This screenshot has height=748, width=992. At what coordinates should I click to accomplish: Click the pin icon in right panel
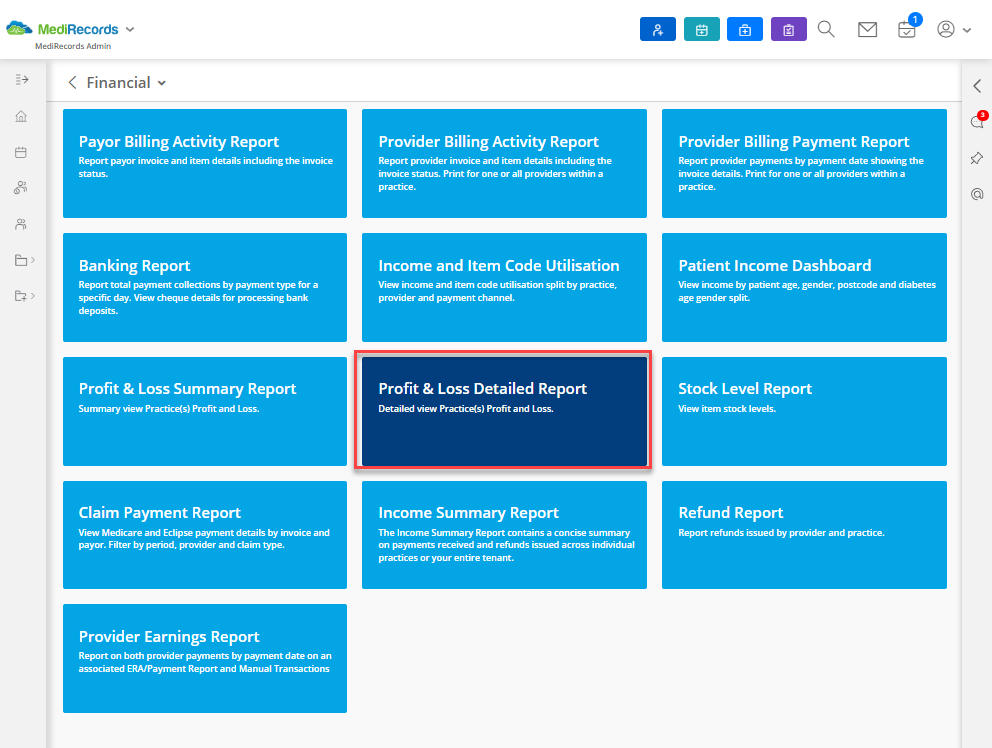coord(977,158)
